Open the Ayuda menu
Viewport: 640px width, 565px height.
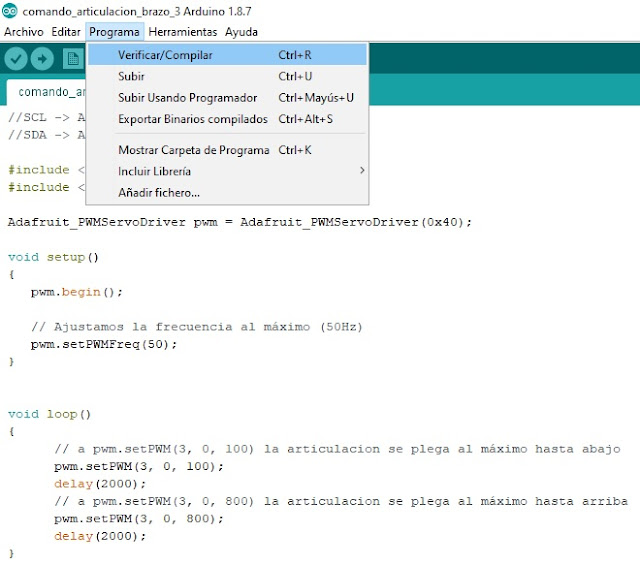pos(241,32)
